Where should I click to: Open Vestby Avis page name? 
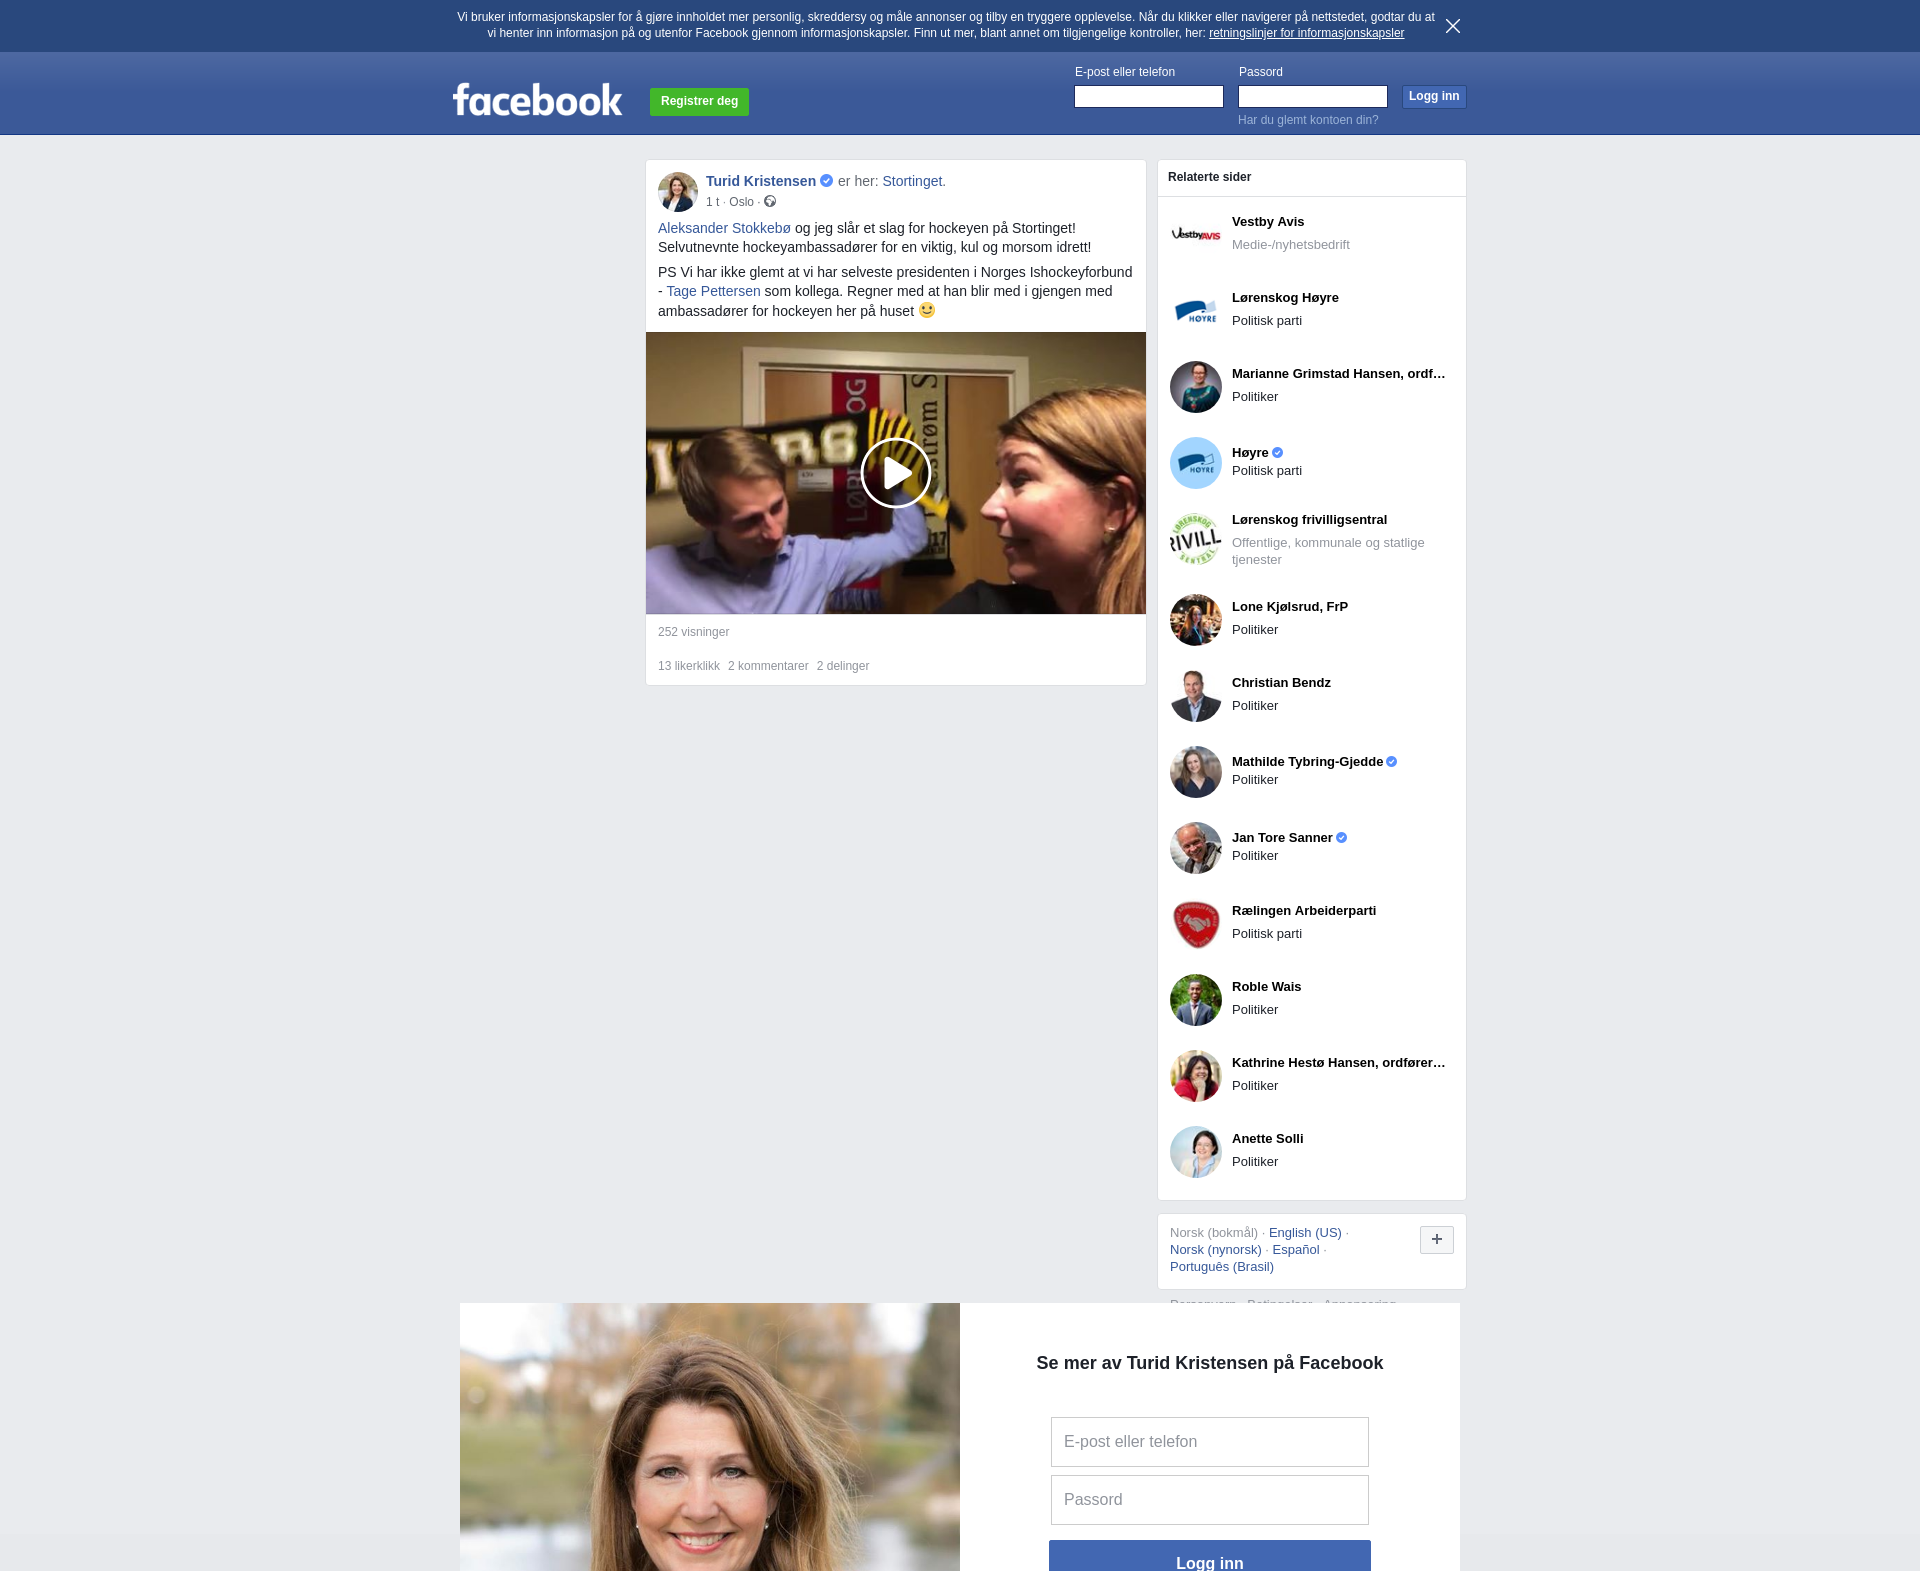pyautogui.click(x=1268, y=222)
